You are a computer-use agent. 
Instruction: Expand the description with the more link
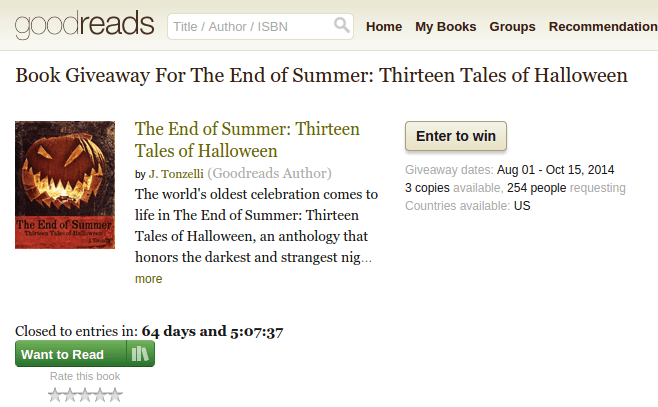(148, 279)
